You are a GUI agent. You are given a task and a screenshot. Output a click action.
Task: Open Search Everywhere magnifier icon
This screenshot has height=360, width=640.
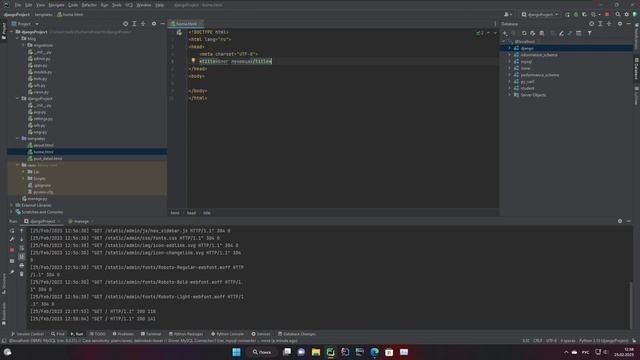click(618, 14)
